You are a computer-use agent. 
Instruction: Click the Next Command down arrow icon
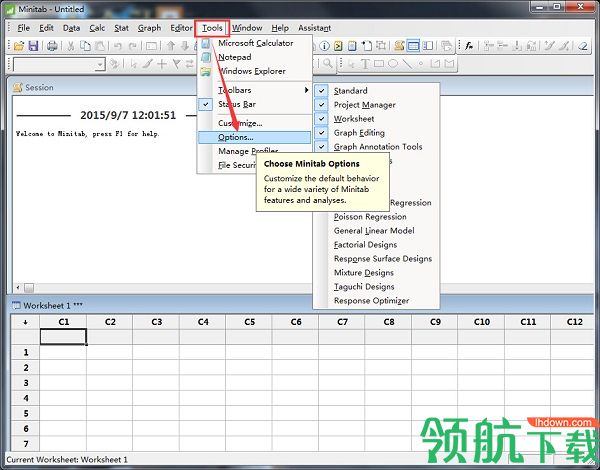(x=185, y=46)
